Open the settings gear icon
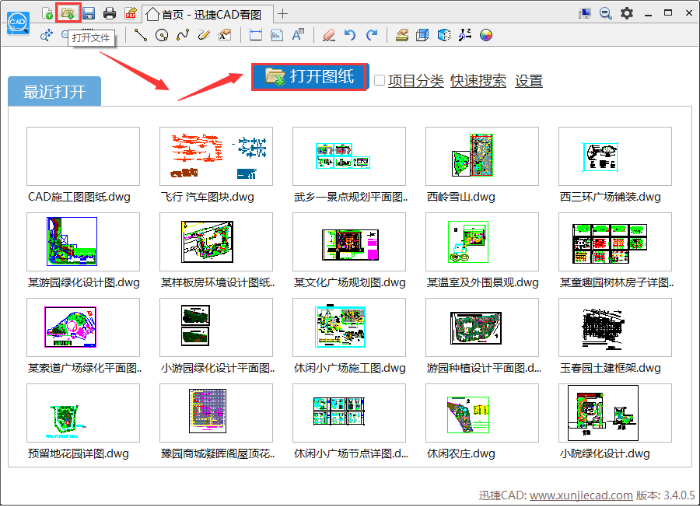This screenshot has width=700, height=506. tap(627, 13)
